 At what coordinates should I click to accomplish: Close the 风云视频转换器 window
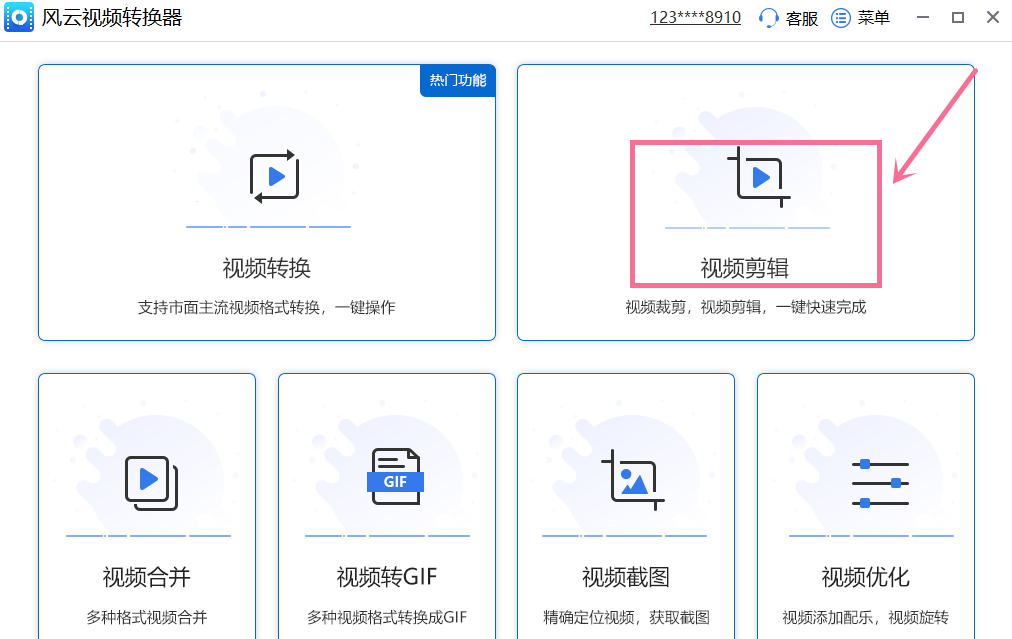pos(993,17)
